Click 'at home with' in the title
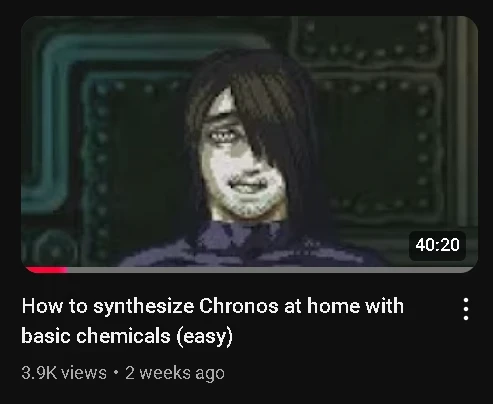The height and width of the screenshot is (404, 493). point(344,306)
